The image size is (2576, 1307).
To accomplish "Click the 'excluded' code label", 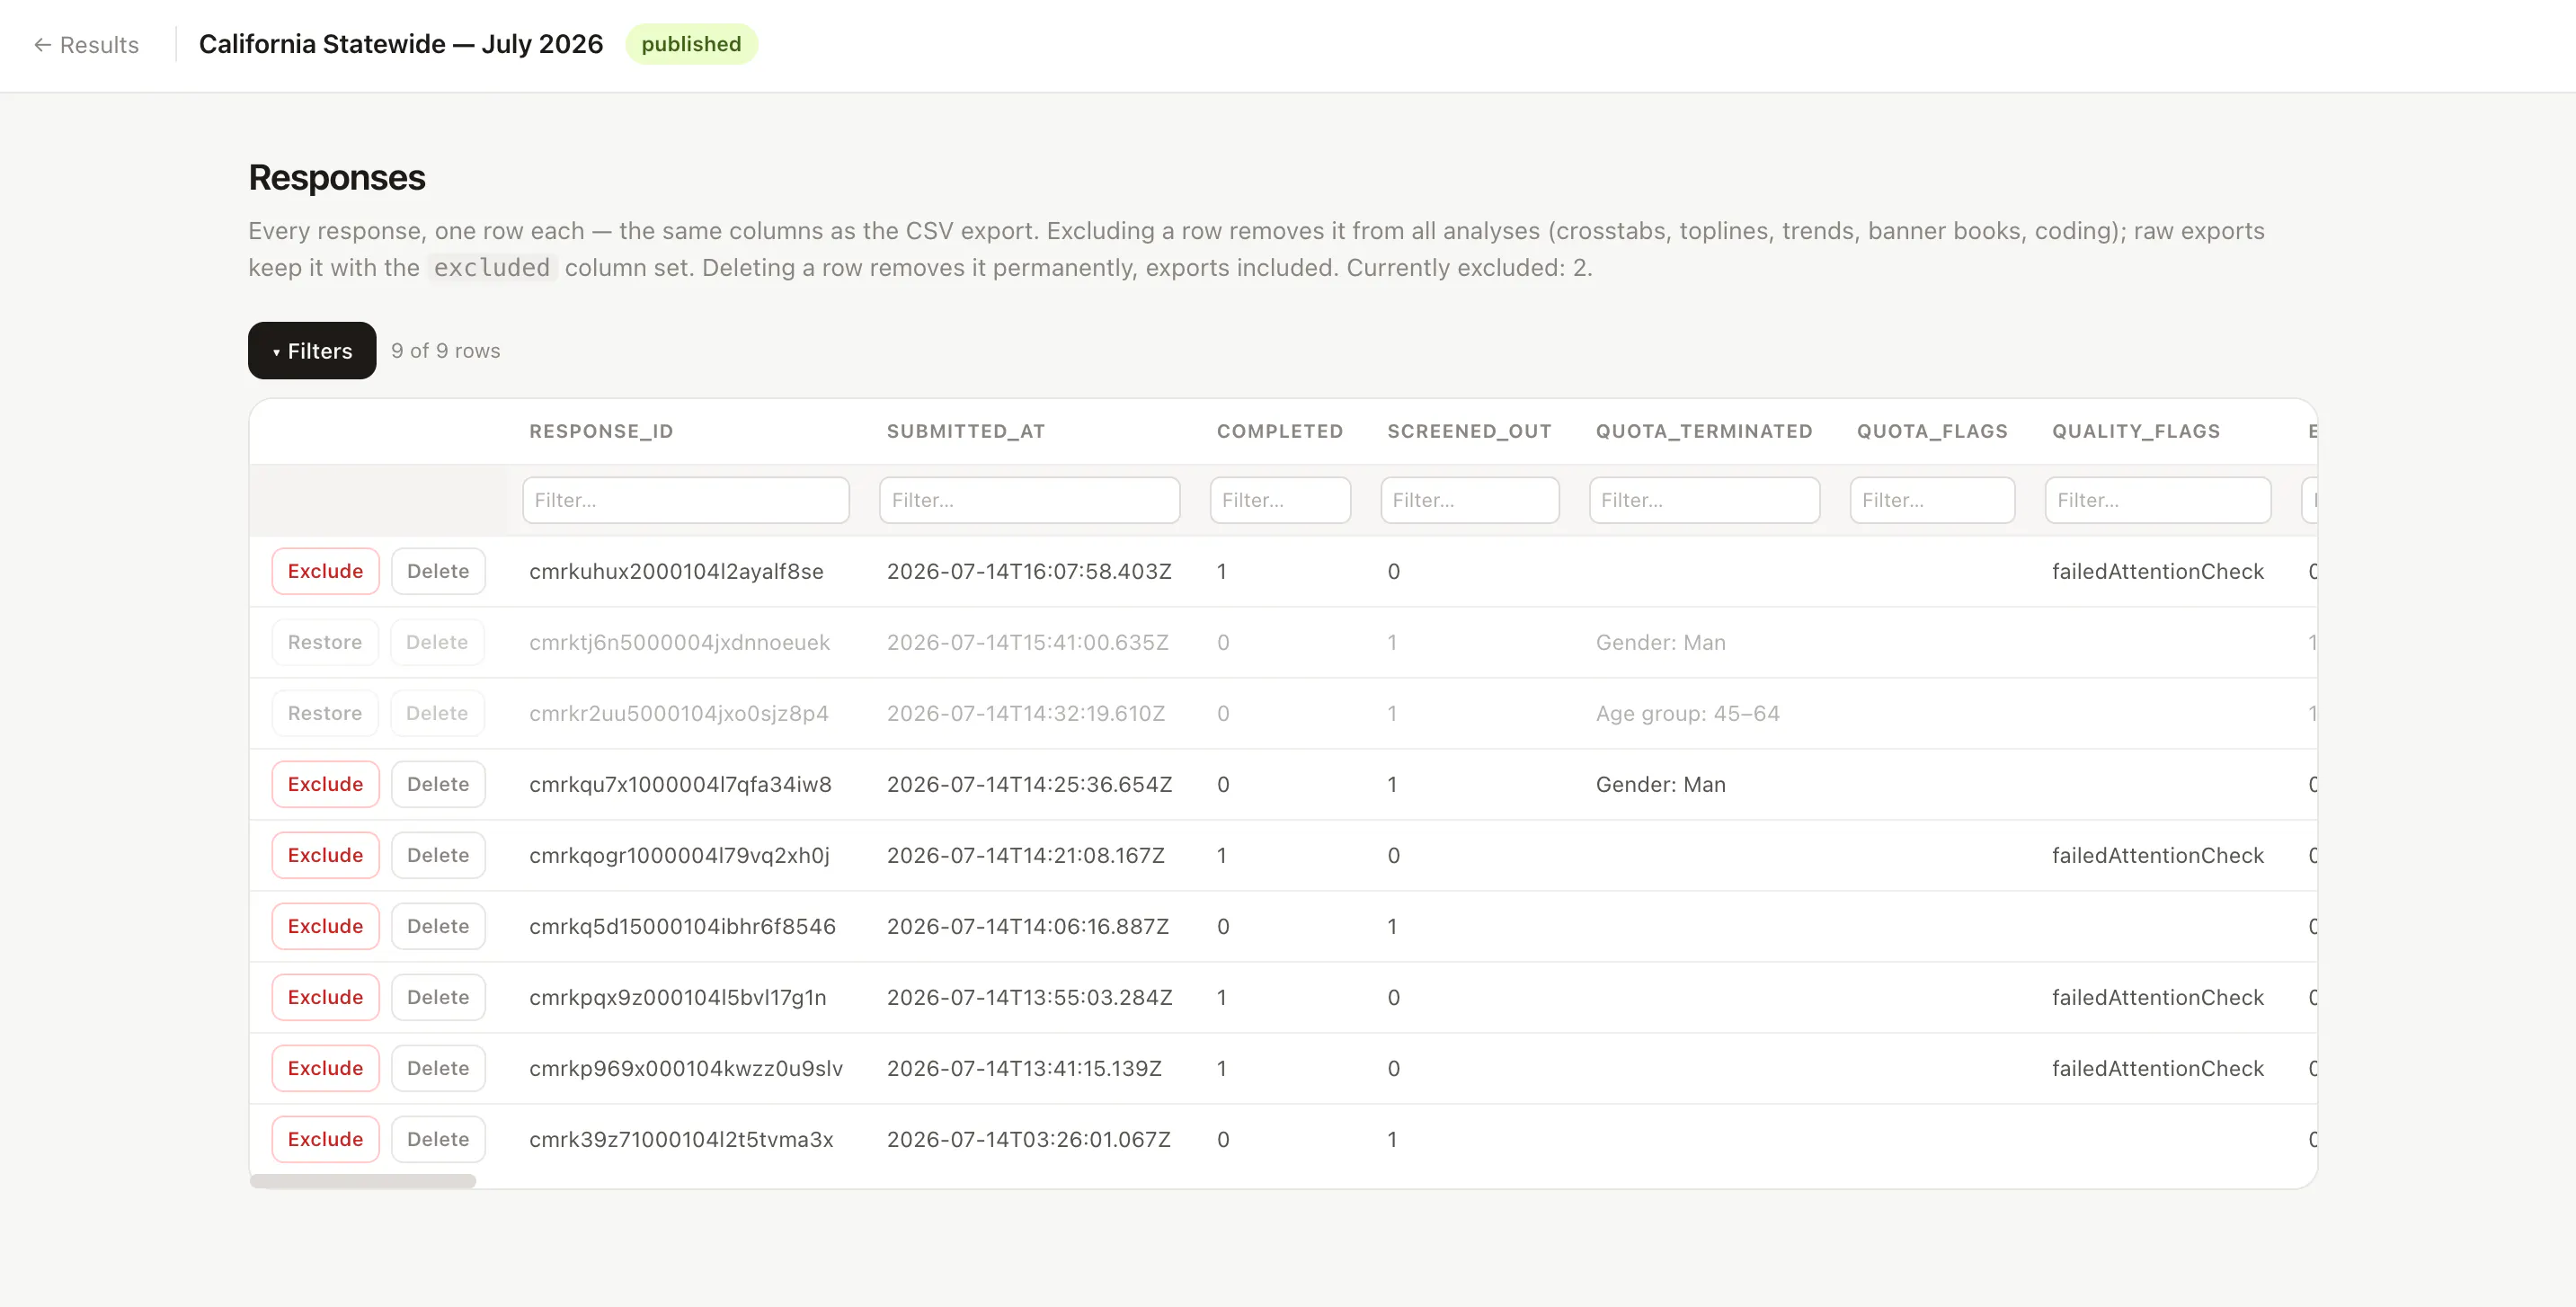I will point(491,268).
